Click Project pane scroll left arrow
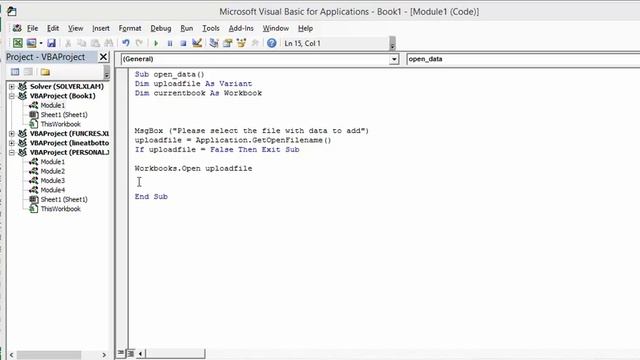 pos(11,355)
